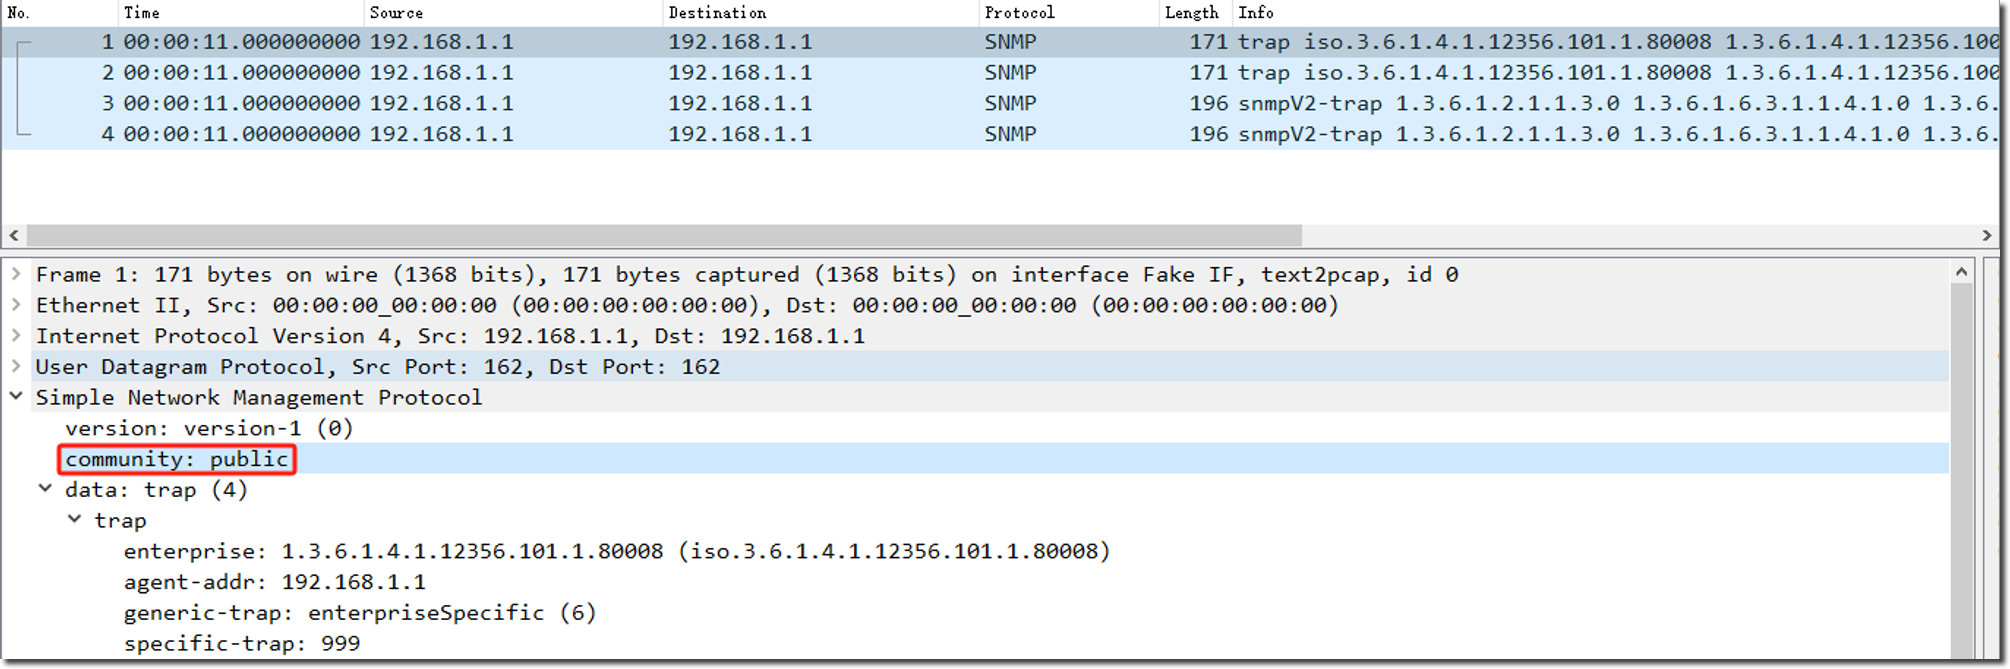
Task: Select the specific-trap: 999 line
Action: (x=242, y=643)
